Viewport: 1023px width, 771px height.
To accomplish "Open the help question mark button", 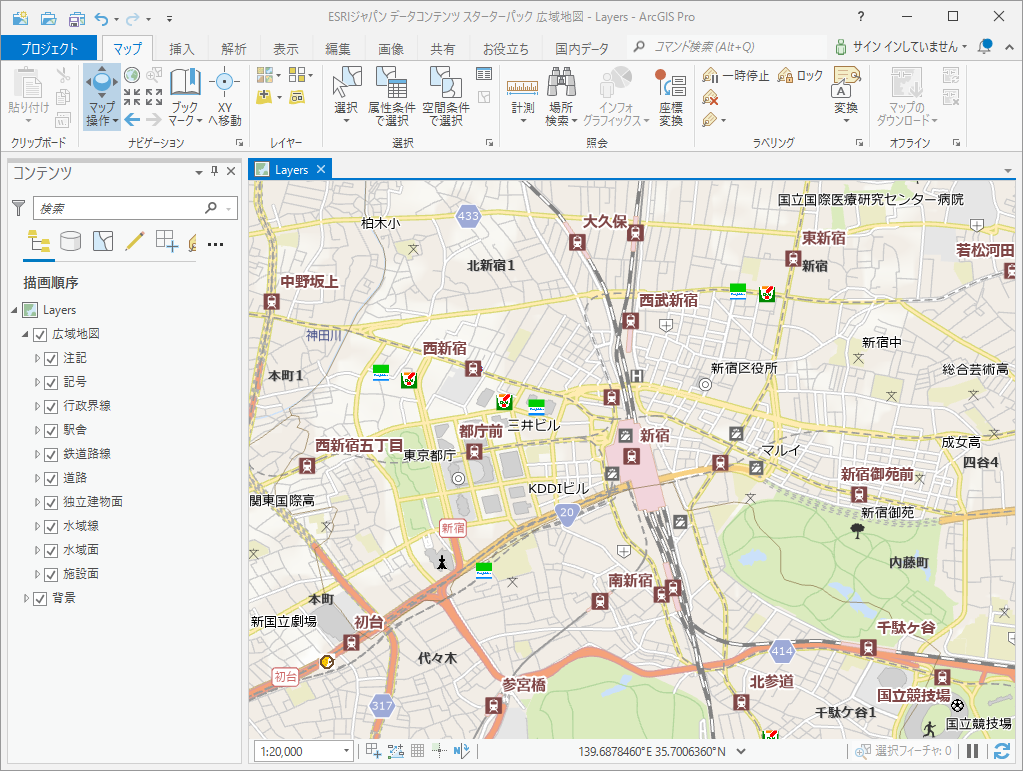I will click(x=861, y=16).
